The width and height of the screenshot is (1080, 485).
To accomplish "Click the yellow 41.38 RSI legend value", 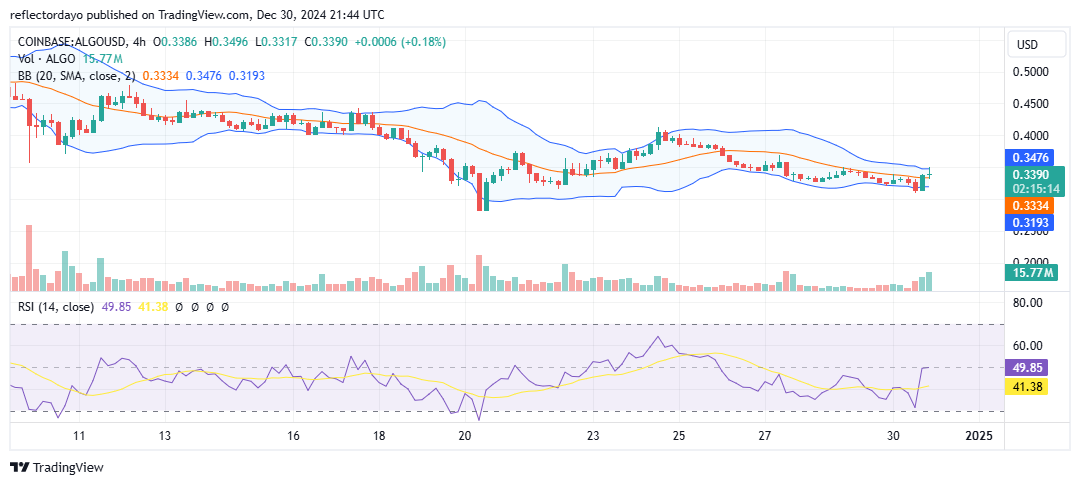I will [x=154, y=307].
